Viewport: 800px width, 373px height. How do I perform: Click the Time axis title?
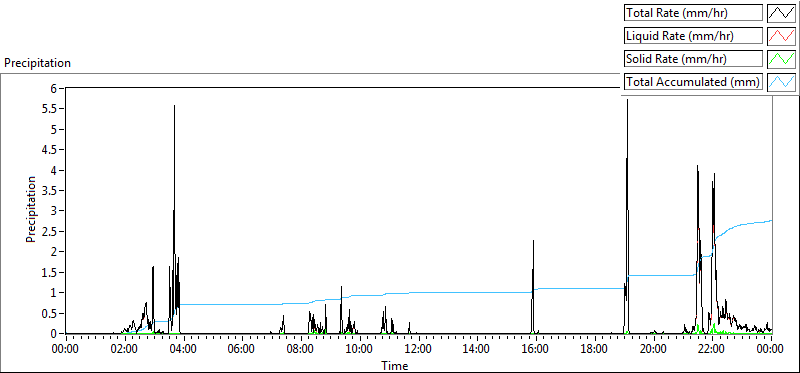tap(394, 365)
